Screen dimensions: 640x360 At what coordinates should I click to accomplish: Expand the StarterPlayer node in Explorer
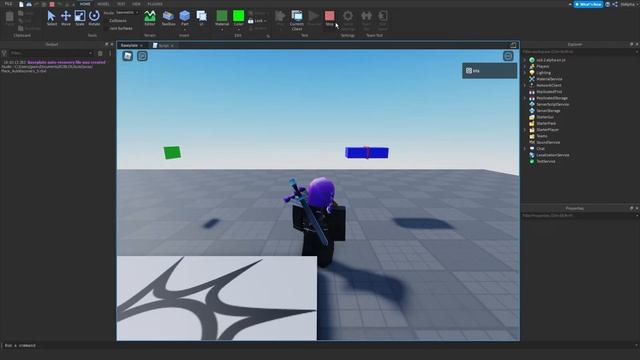(x=525, y=129)
